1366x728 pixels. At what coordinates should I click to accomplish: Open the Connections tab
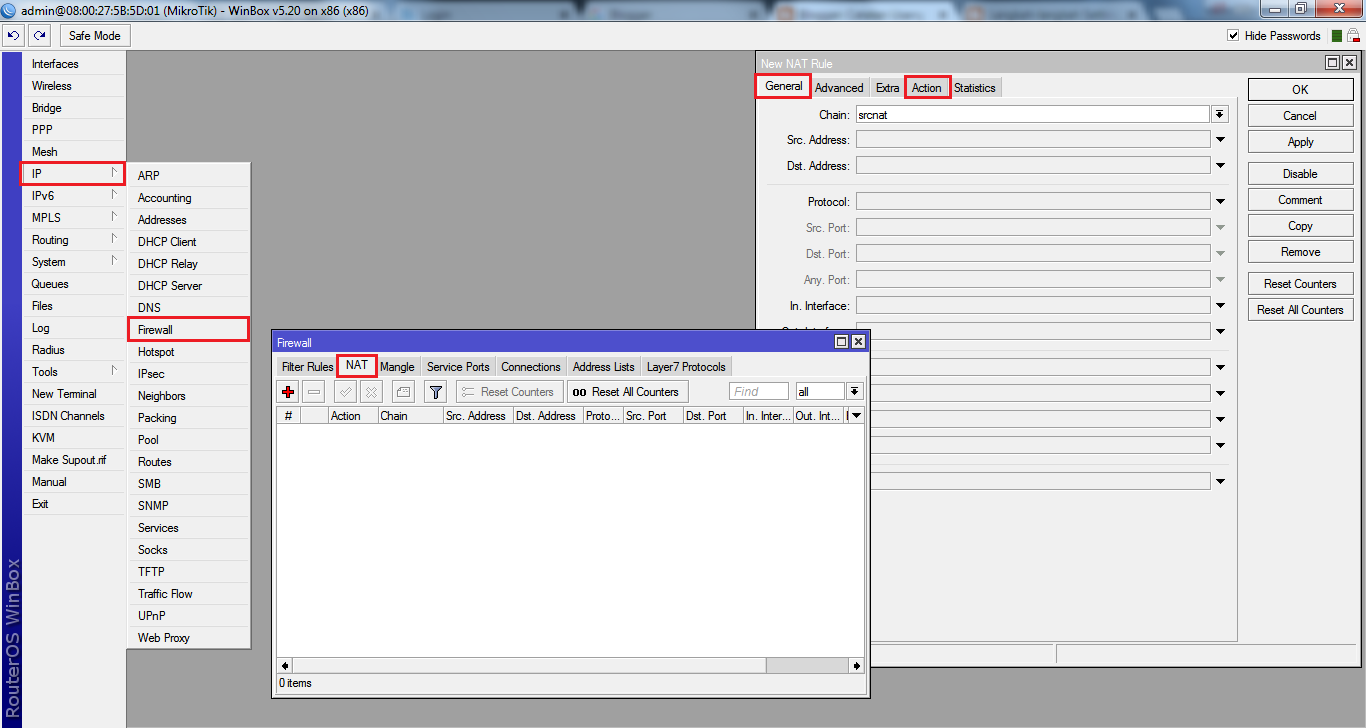click(531, 367)
